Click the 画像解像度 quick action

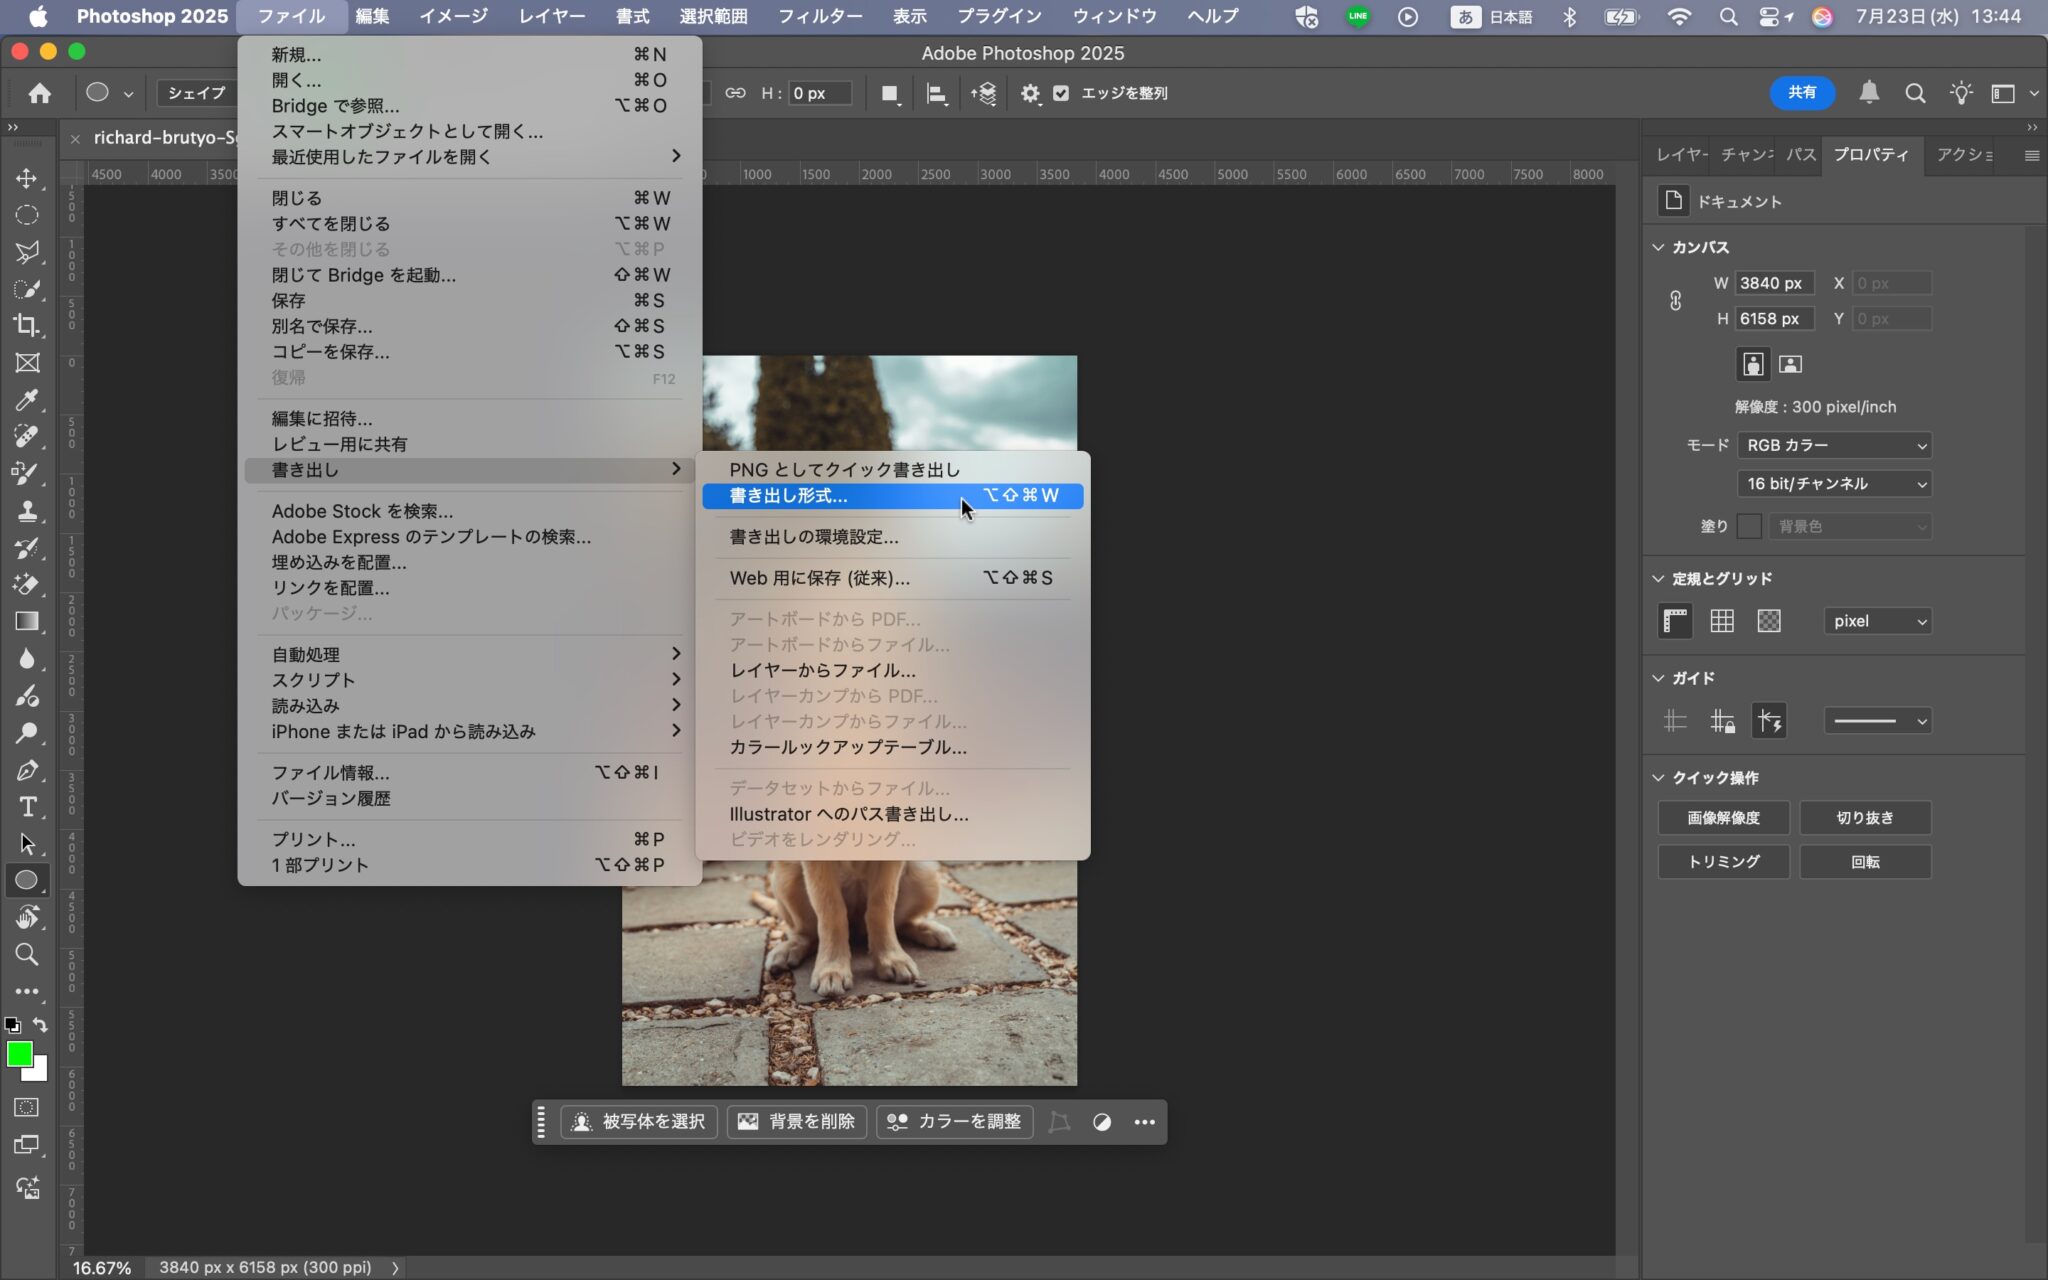coord(1722,817)
